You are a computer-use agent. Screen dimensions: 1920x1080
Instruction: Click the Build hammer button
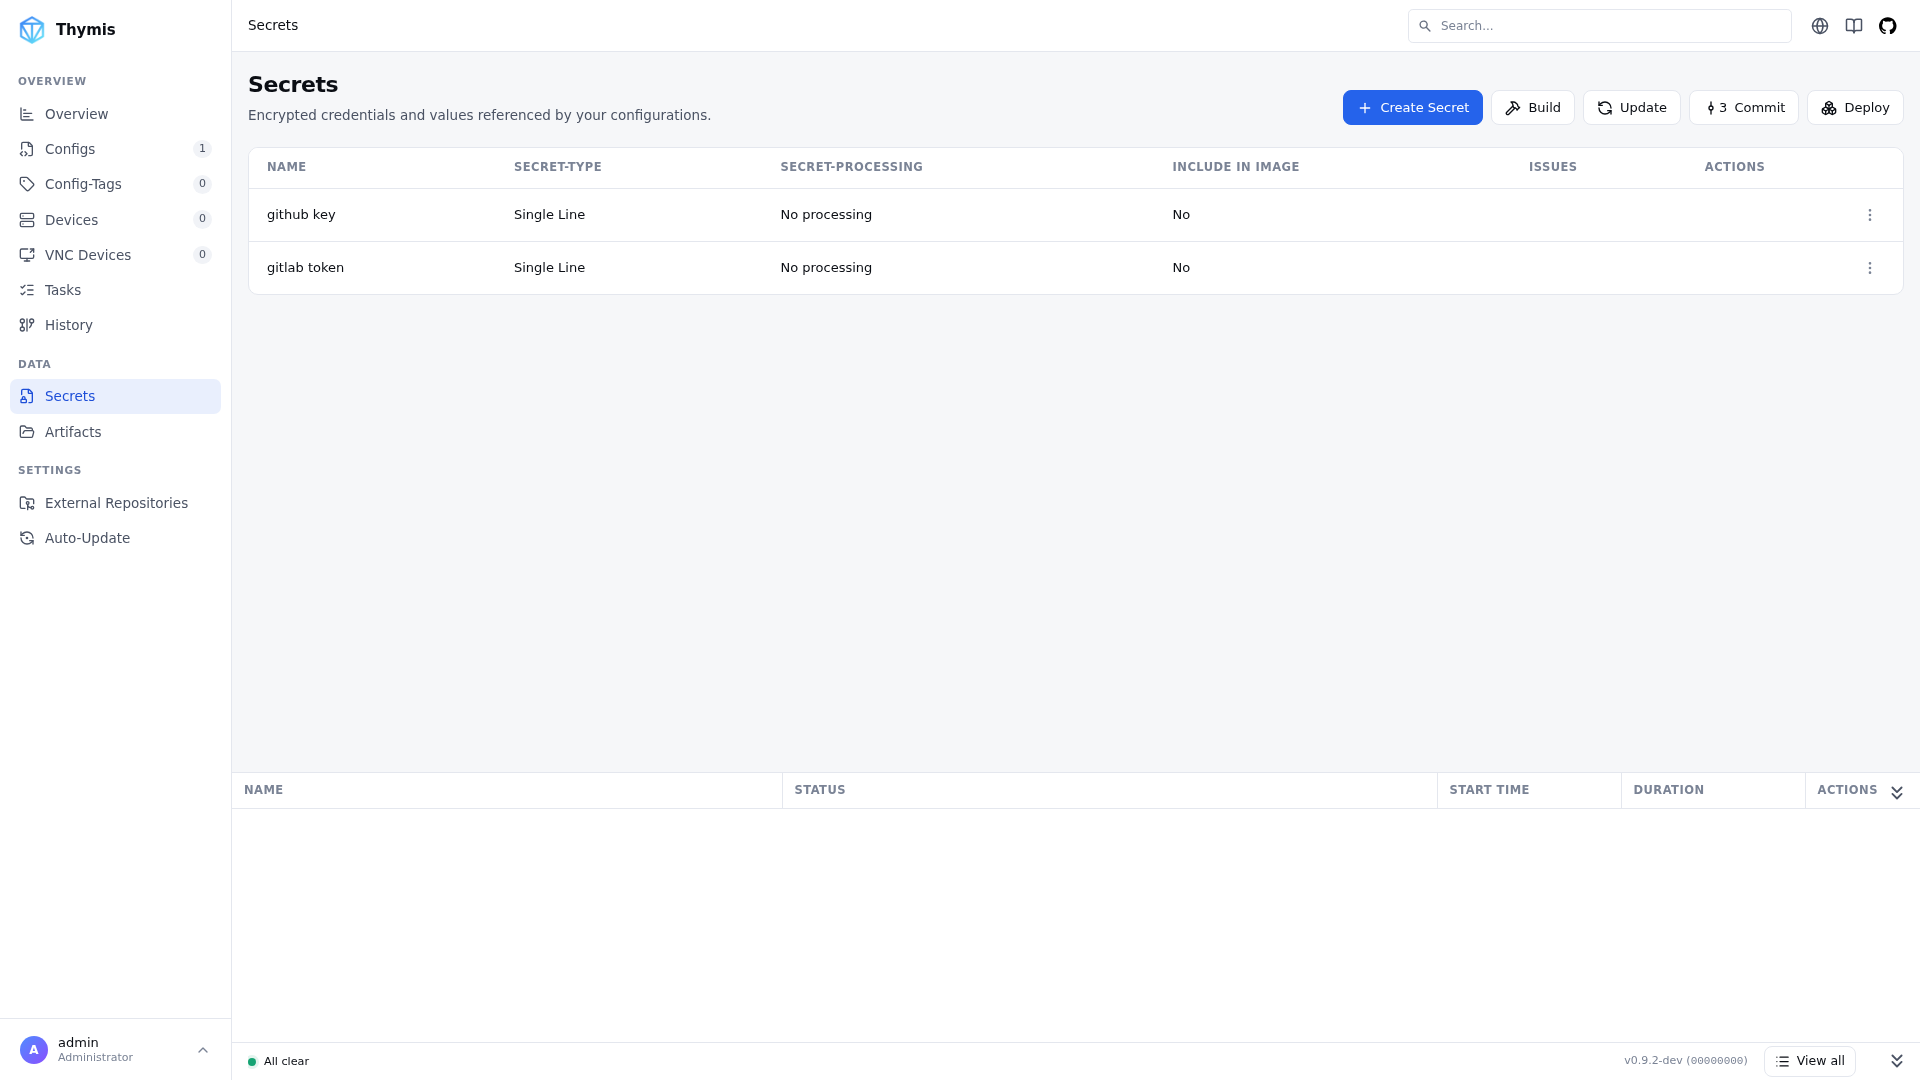click(x=1532, y=108)
